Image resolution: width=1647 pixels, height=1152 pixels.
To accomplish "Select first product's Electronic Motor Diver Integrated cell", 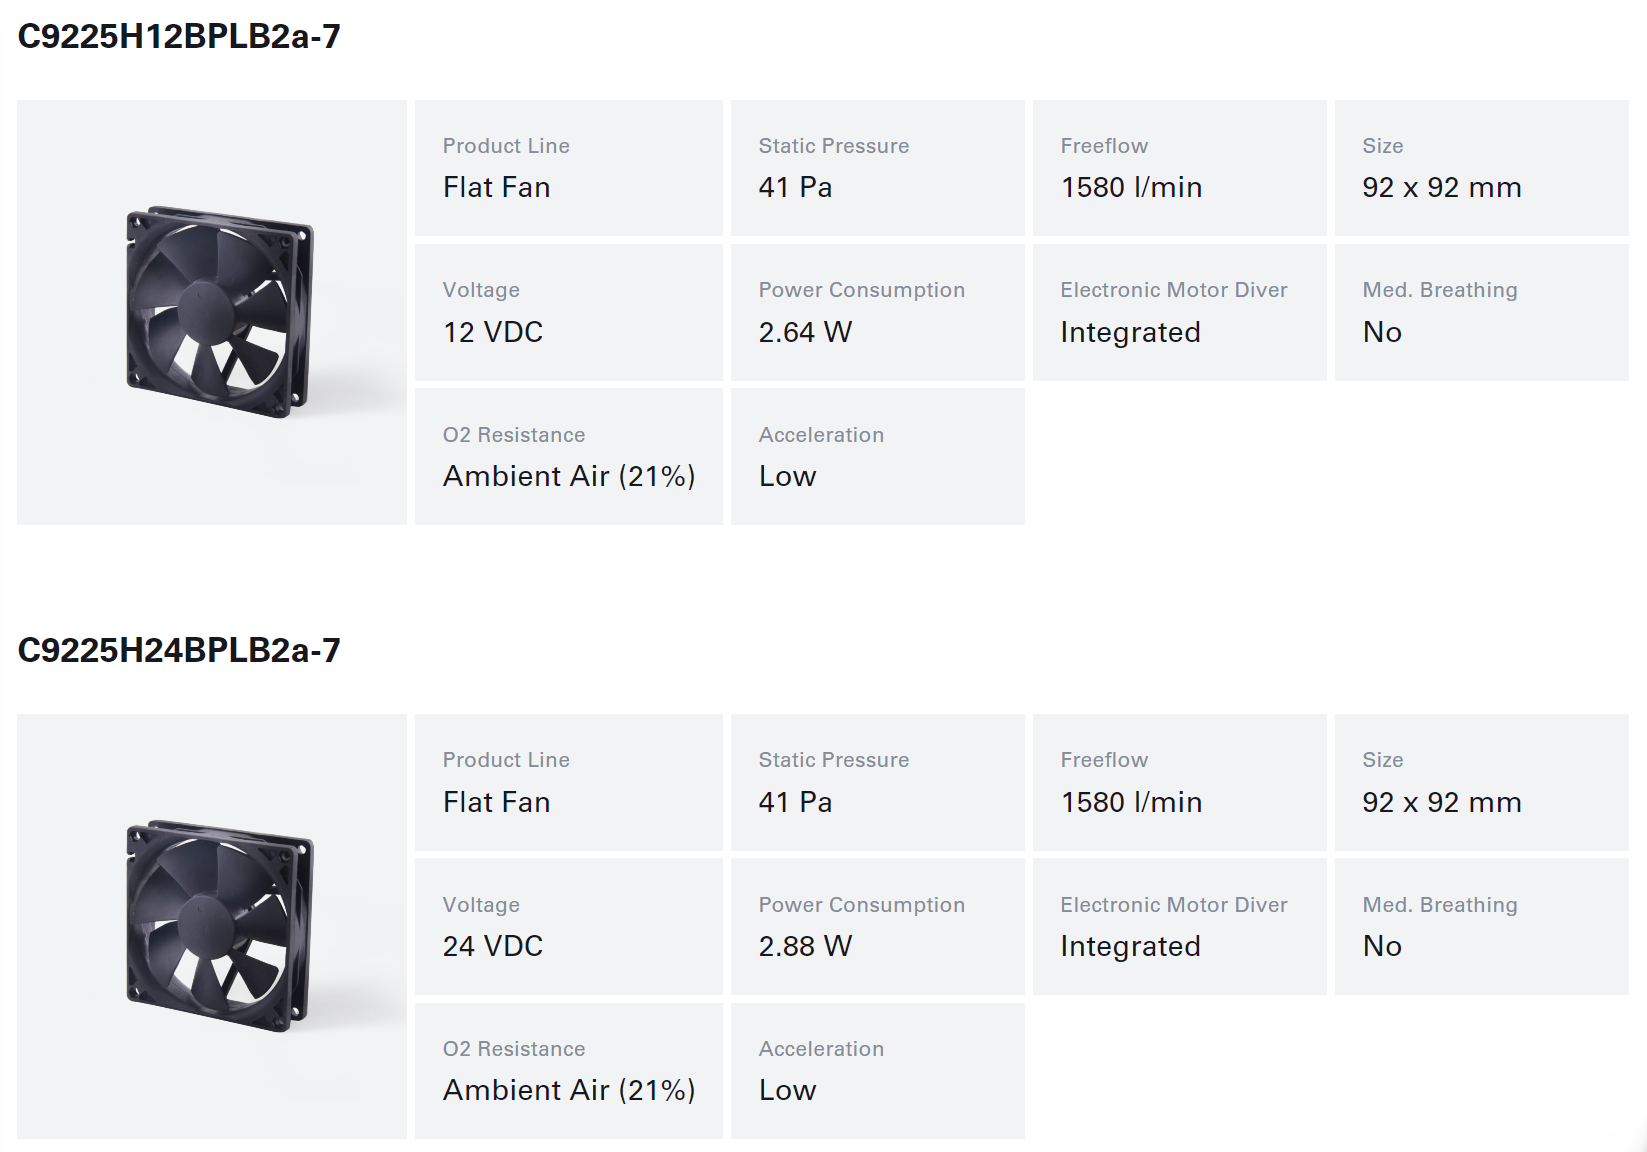I will 1180,312.
